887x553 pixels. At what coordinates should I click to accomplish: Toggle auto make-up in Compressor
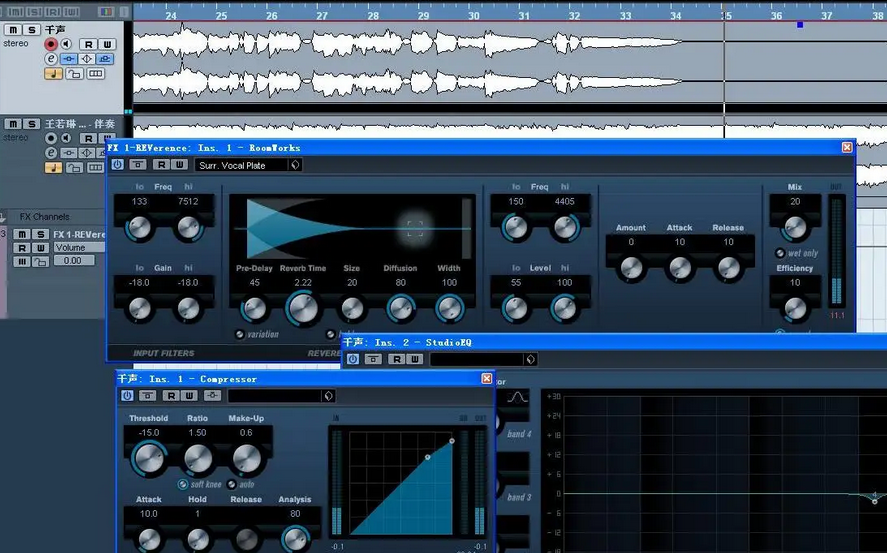point(231,484)
